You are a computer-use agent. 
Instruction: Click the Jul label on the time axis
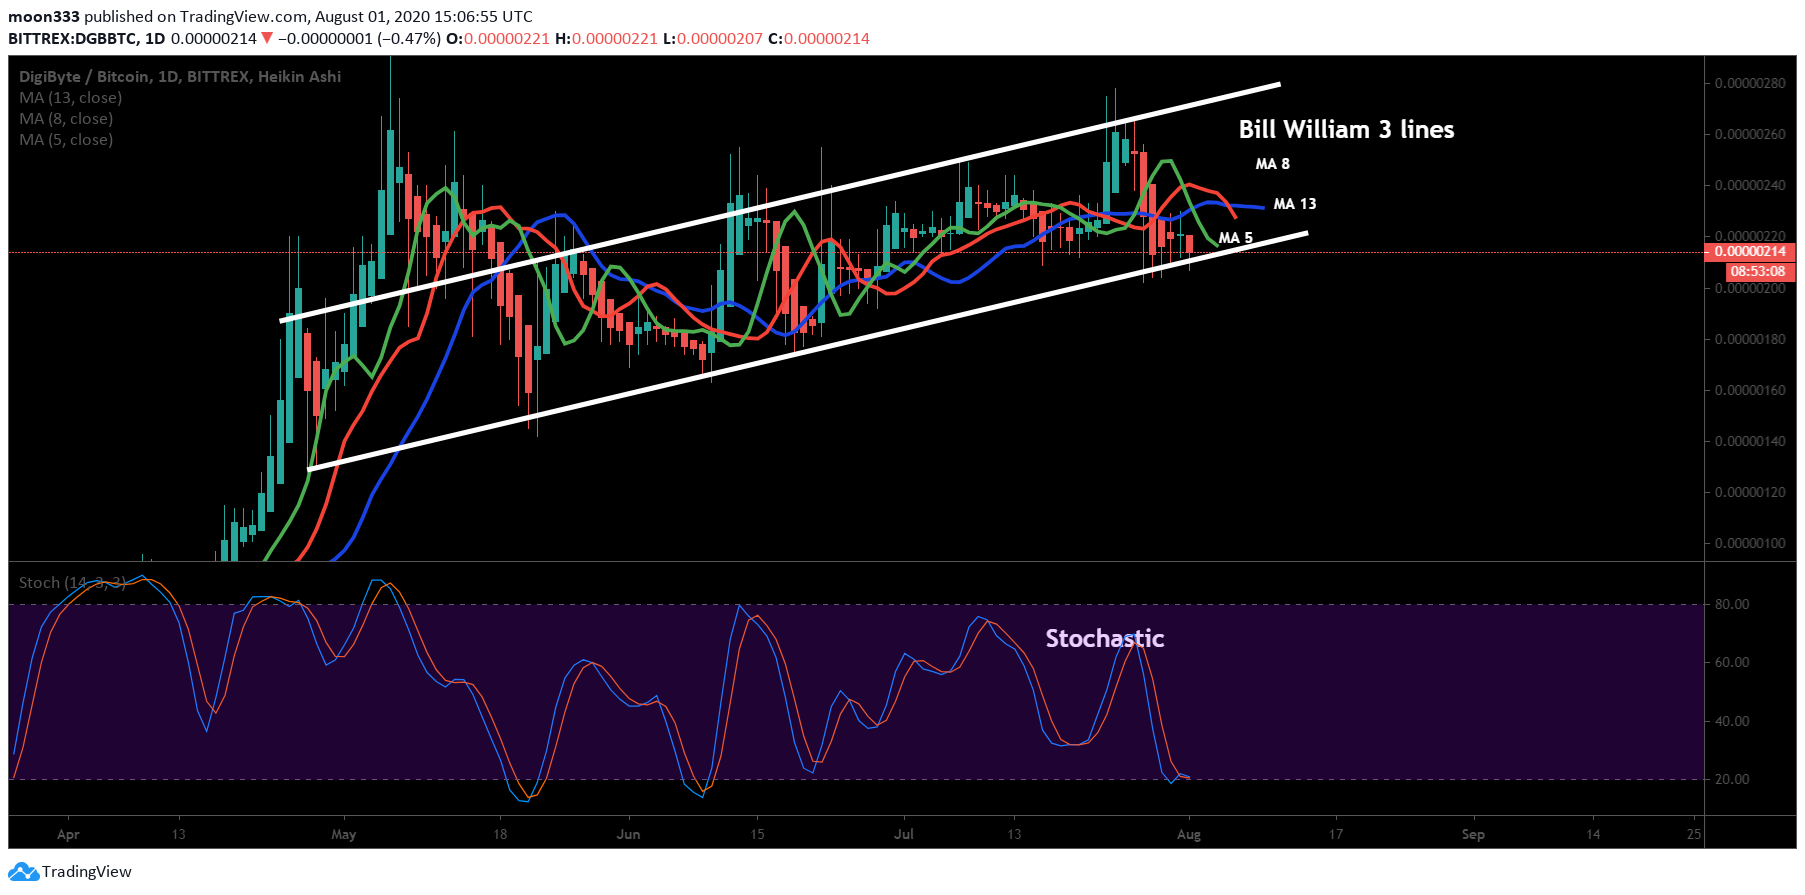[904, 834]
